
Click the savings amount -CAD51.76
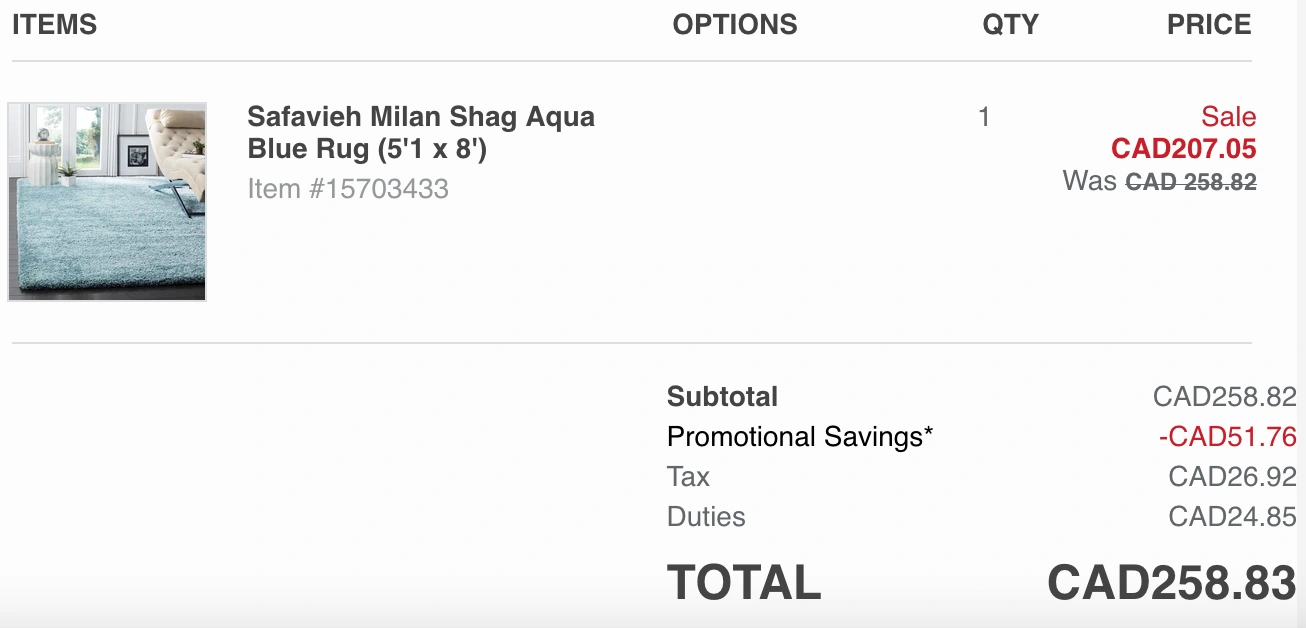tap(1228, 437)
